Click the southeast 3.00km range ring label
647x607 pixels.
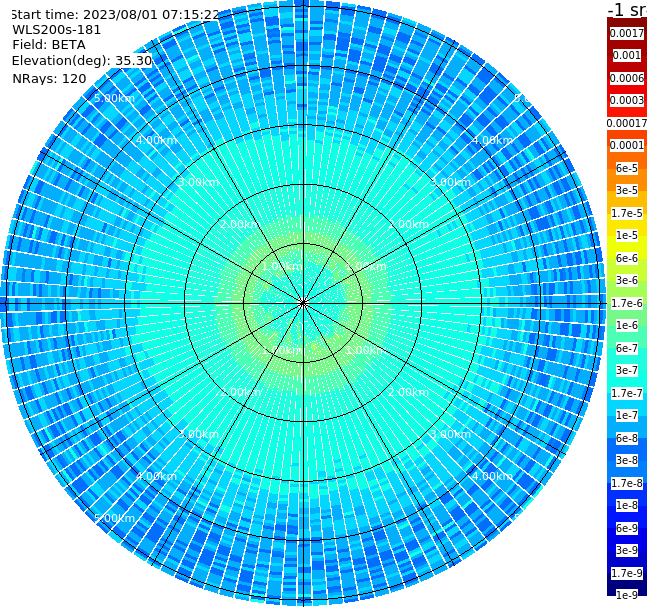click(450, 434)
